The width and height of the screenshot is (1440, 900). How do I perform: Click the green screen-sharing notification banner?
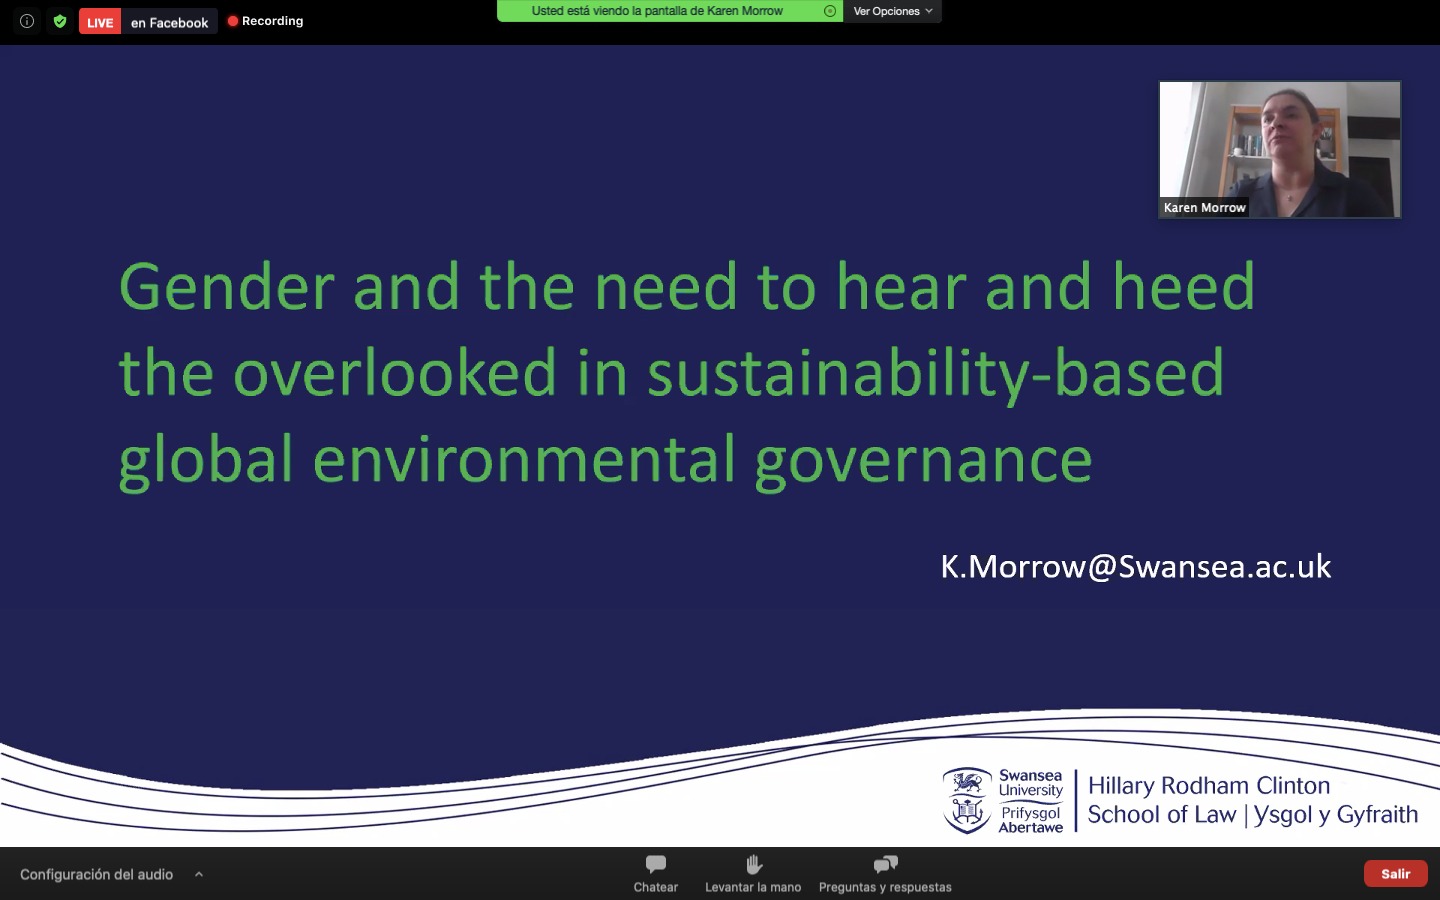pyautogui.click(x=657, y=11)
